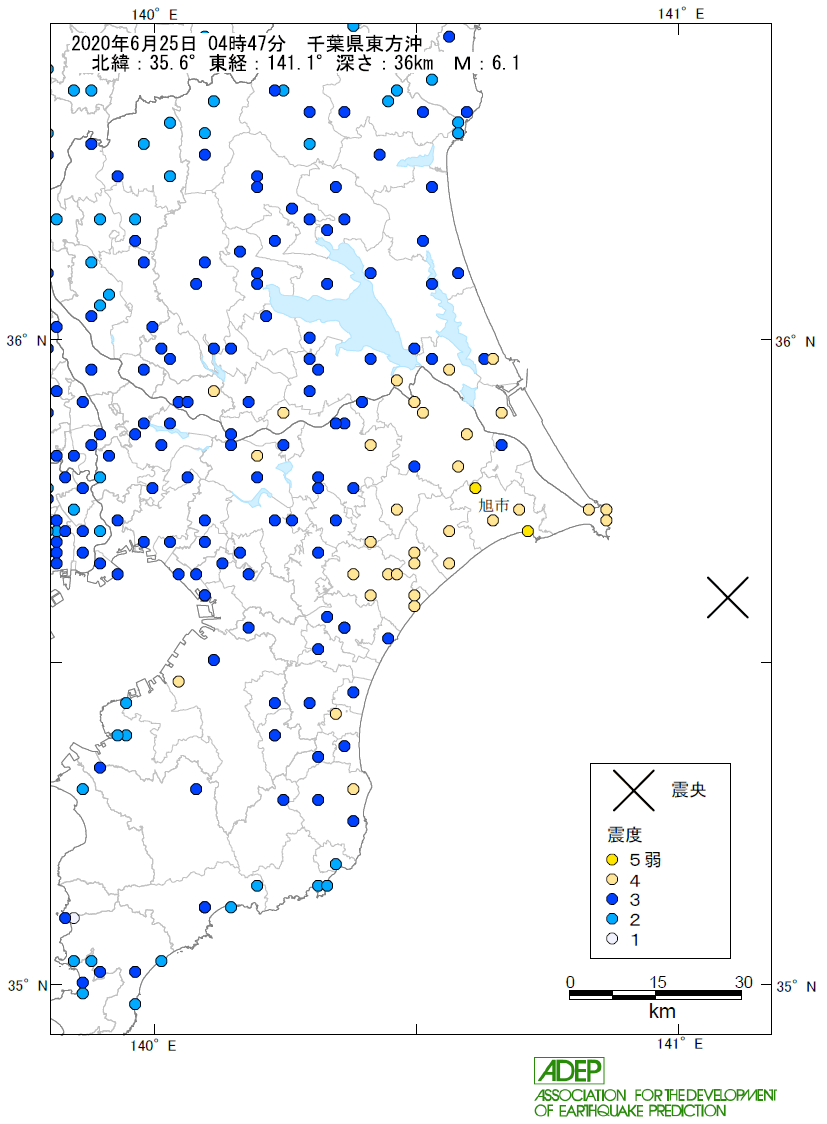Click the 旭市 city label
This screenshot has width=827, height=1124.
tap(494, 505)
